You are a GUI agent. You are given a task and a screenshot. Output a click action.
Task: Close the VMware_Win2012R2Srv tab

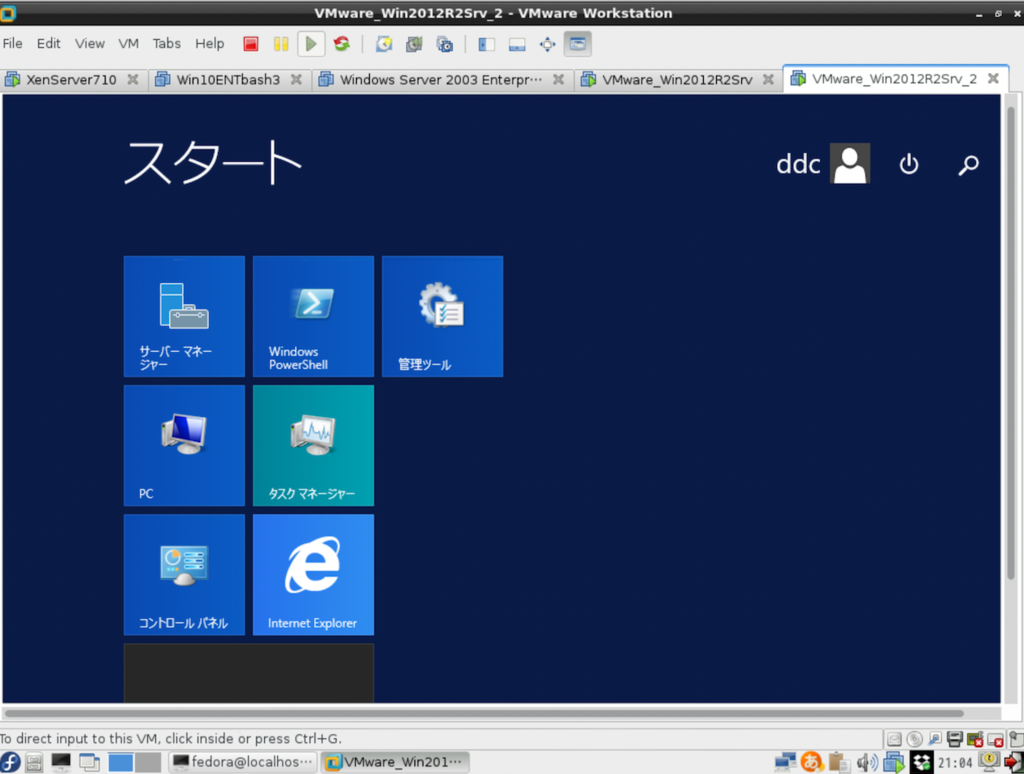[769, 79]
